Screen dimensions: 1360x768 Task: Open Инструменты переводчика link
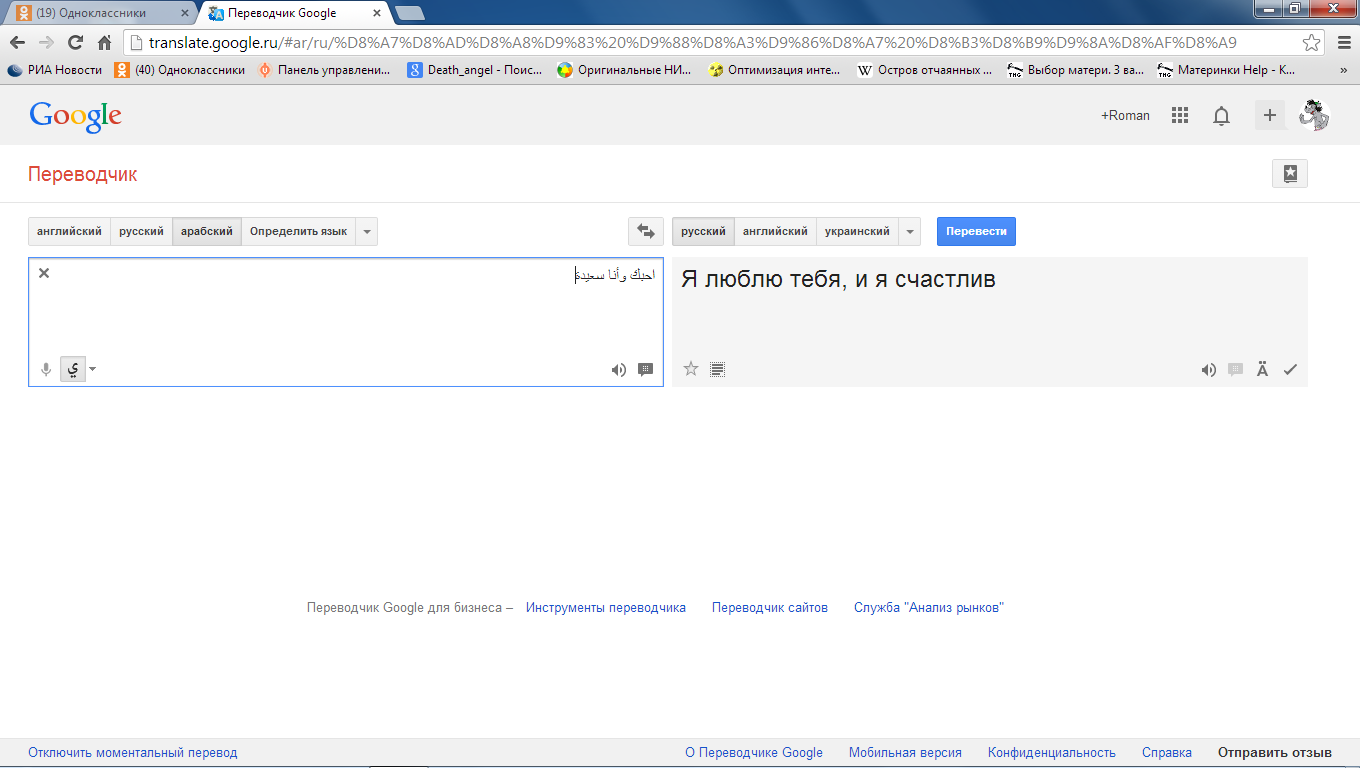point(606,608)
